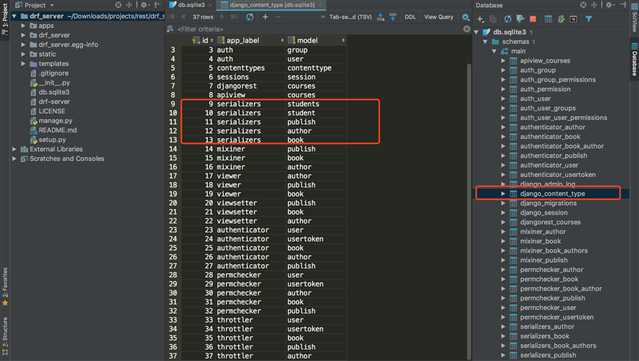Click the Project panel settings gear icon
639x361 pixels.
(x=144, y=5)
